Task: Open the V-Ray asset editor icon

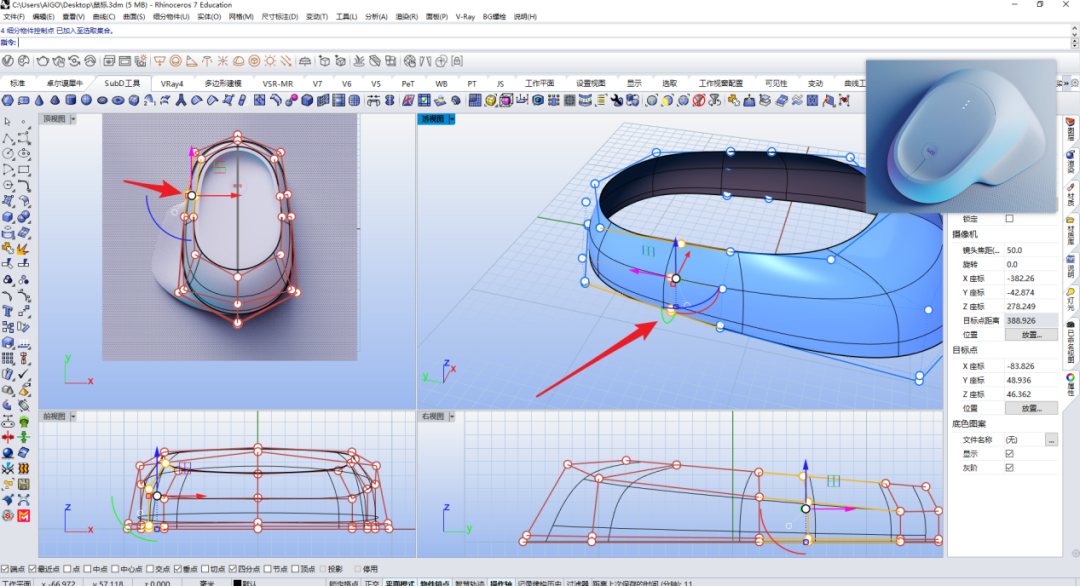Action: point(8,61)
